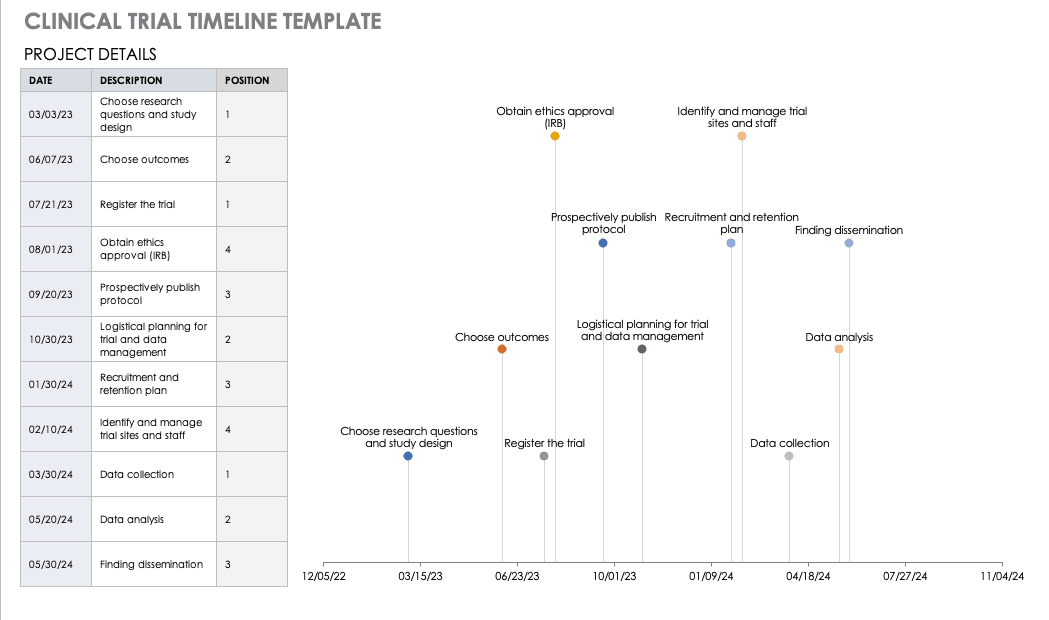Screen dimensions: 1049x620
Task: Select the Clinical Trial Timeline Template title
Action: [x=202, y=21]
